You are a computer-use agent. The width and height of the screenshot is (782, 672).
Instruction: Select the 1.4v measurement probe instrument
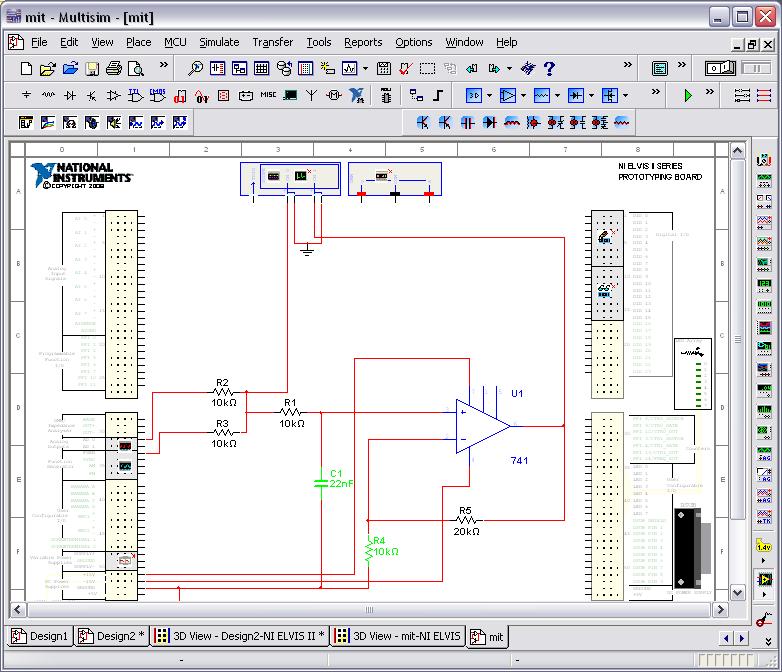(764, 547)
